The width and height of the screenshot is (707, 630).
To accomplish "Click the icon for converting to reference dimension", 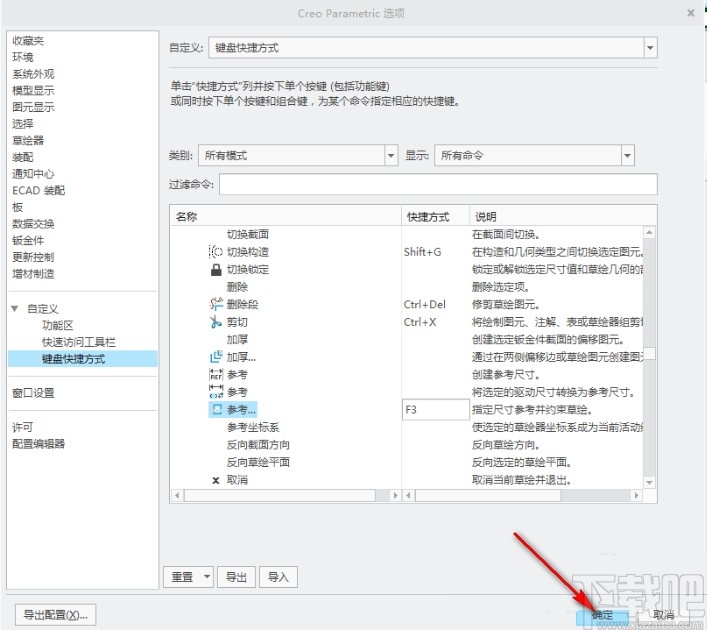I will click(216, 391).
